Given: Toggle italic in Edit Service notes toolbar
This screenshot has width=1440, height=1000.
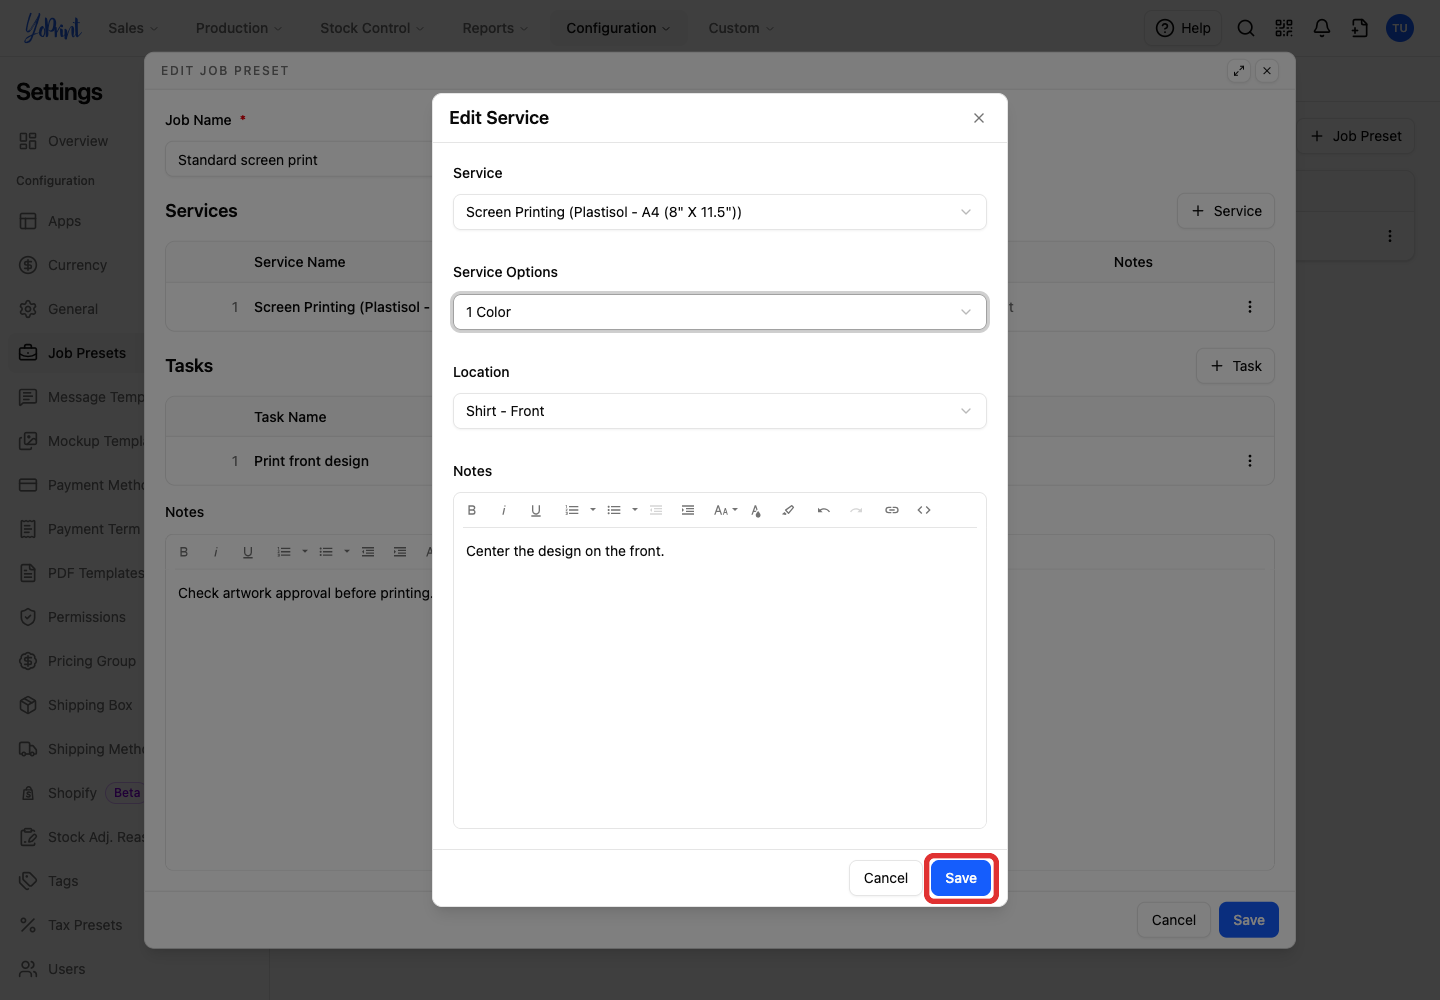Looking at the screenshot, I should [x=504, y=510].
